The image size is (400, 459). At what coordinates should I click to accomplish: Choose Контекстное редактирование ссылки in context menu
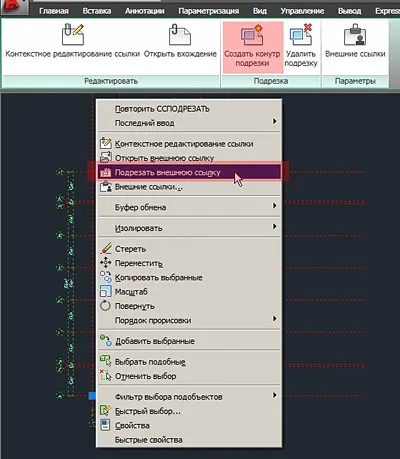(x=189, y=144)
